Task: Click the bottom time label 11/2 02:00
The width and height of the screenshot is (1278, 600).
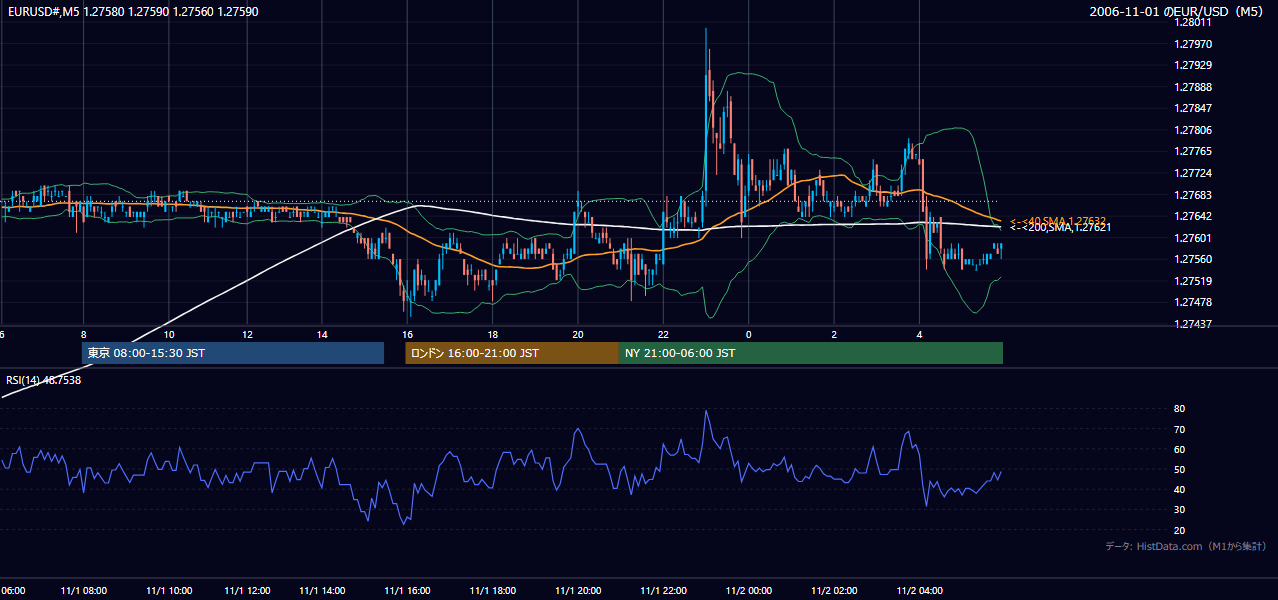Action: [x=834, y=590]
